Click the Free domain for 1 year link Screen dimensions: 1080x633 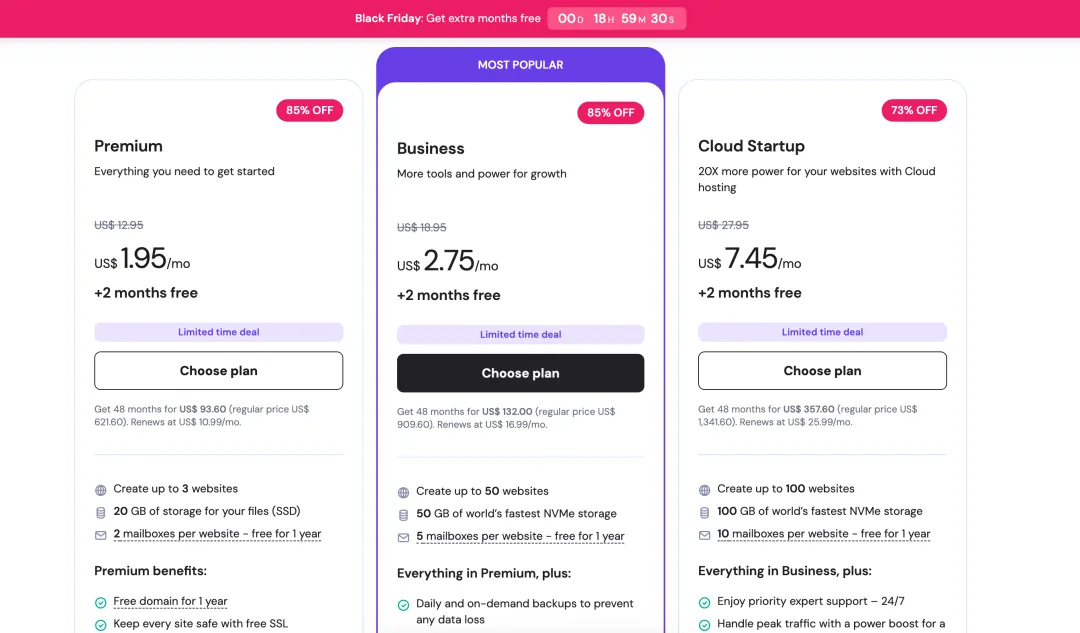(170, 602)
